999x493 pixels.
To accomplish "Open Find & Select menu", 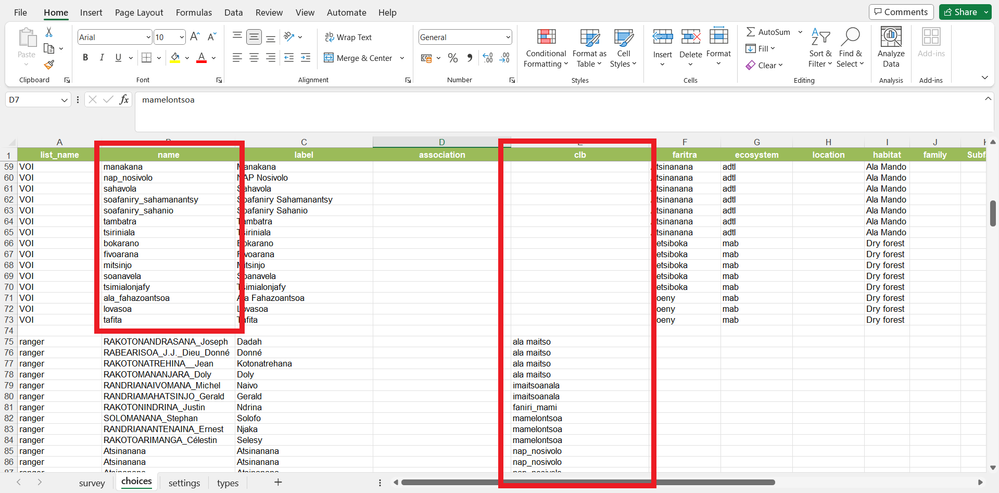I will (x=851, y=48).
